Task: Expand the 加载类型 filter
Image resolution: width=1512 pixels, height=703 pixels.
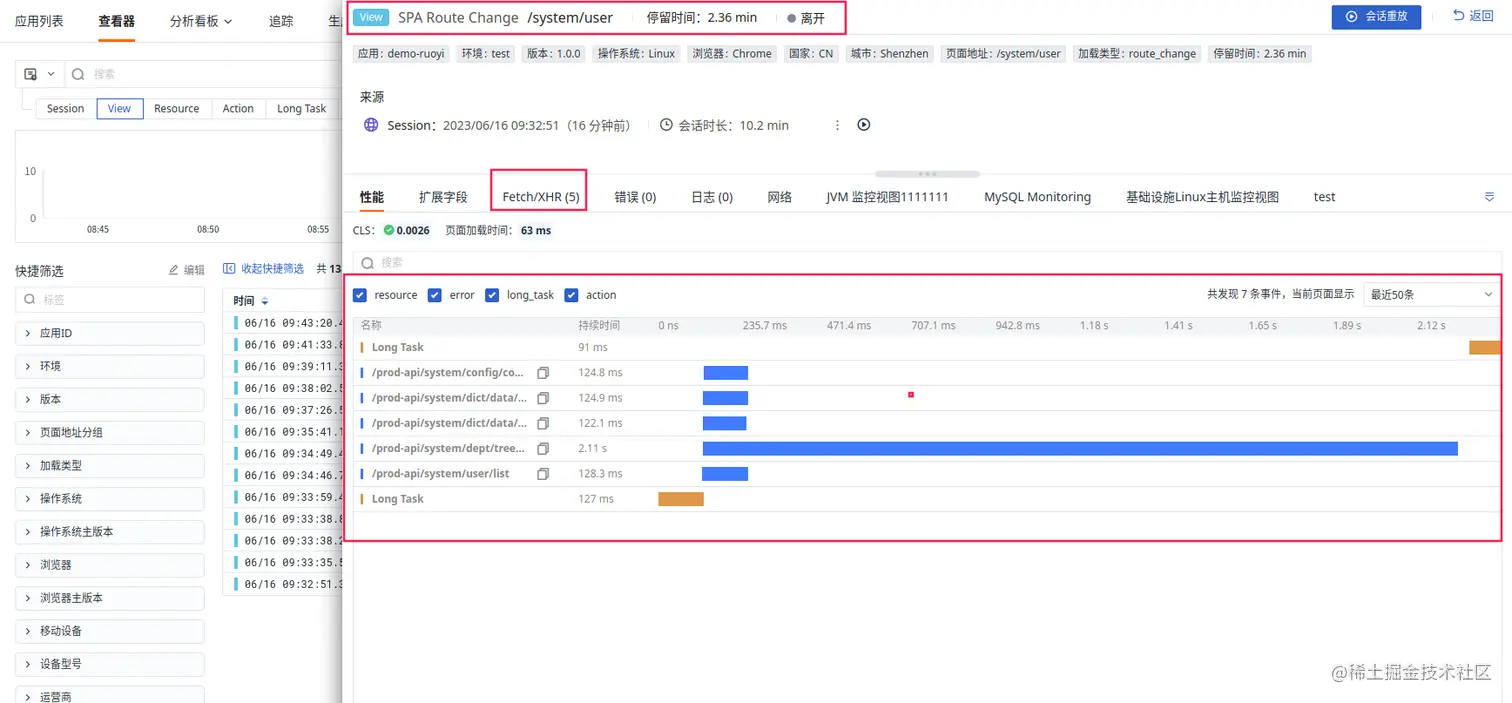Action: click(x=110, y=465)
